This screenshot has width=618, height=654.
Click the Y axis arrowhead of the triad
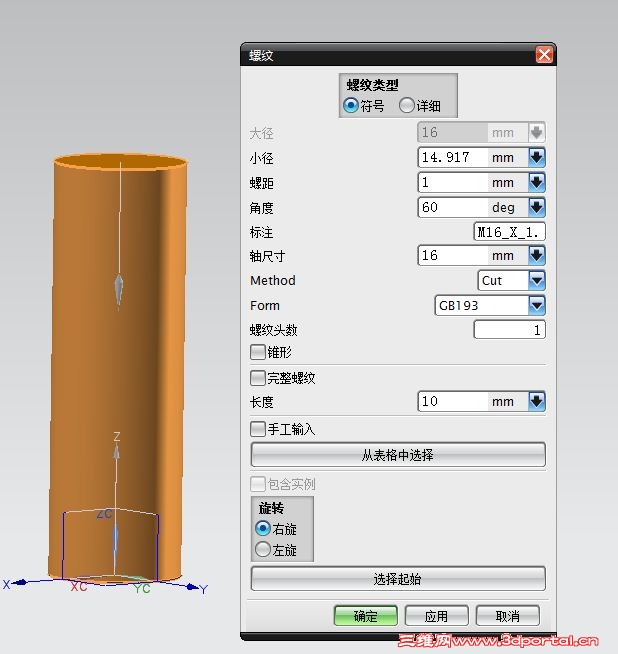point(193,587)
